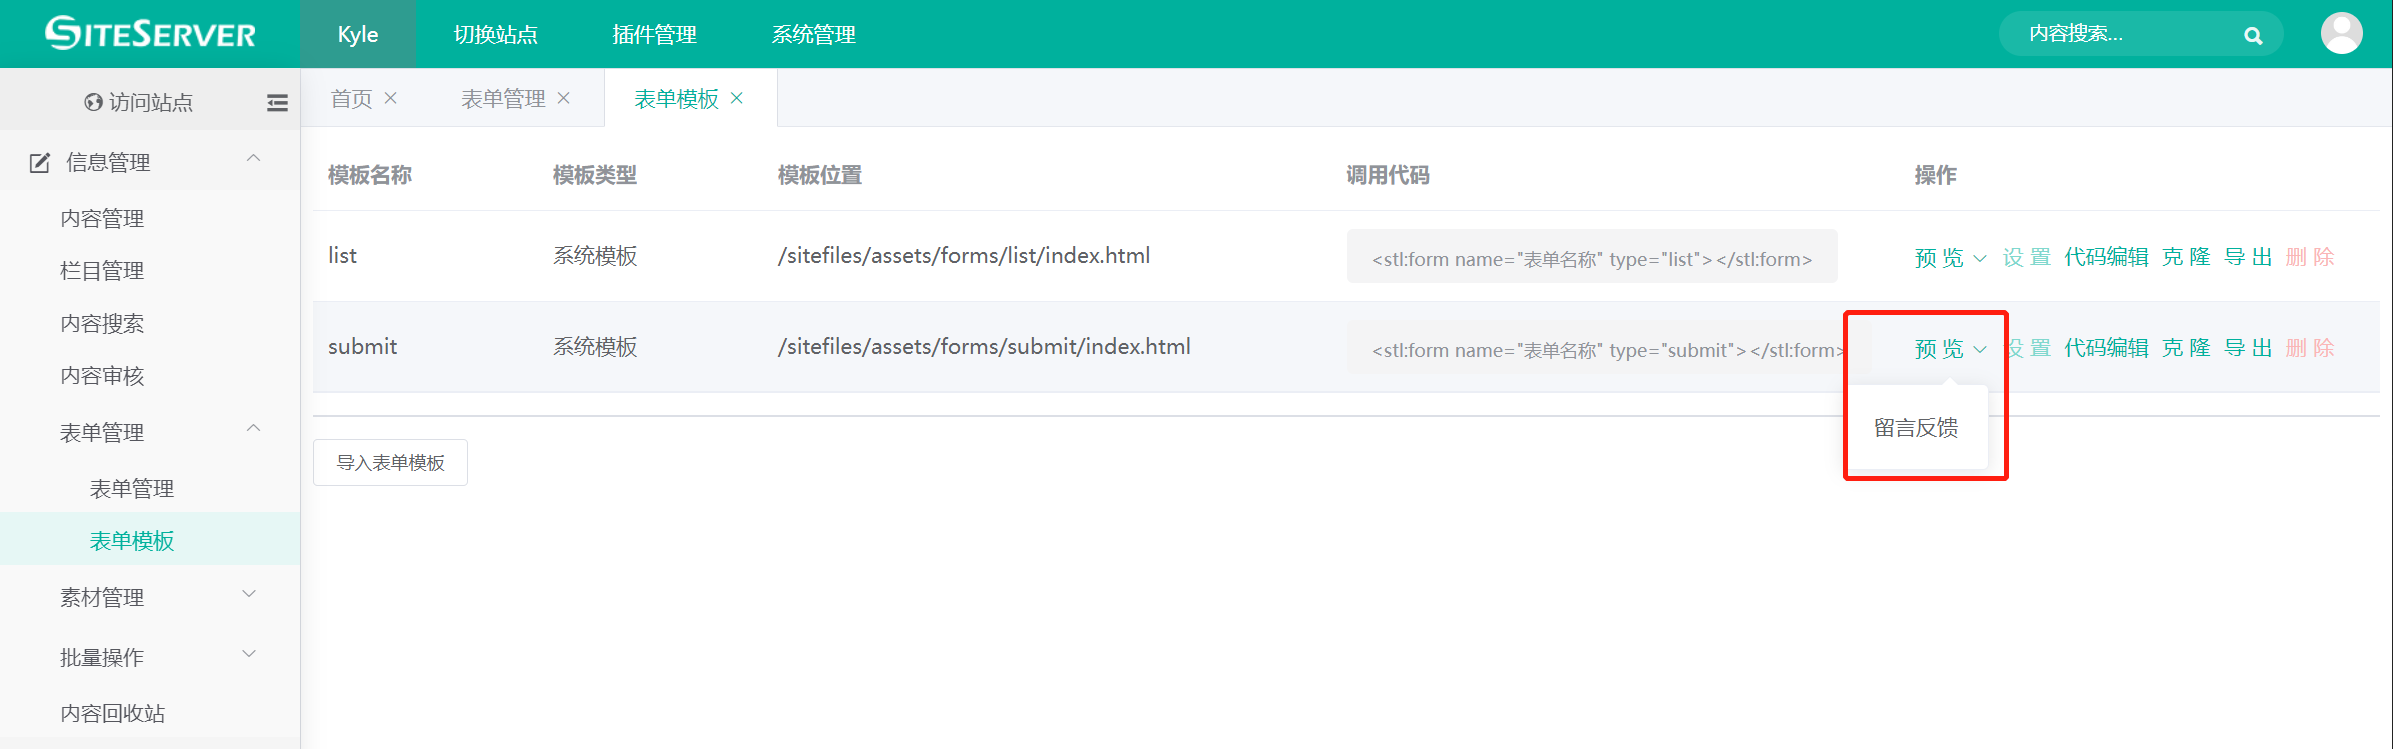
Task: Open 内容回收站 in sidebar
Action: click(x=113, y=713)
